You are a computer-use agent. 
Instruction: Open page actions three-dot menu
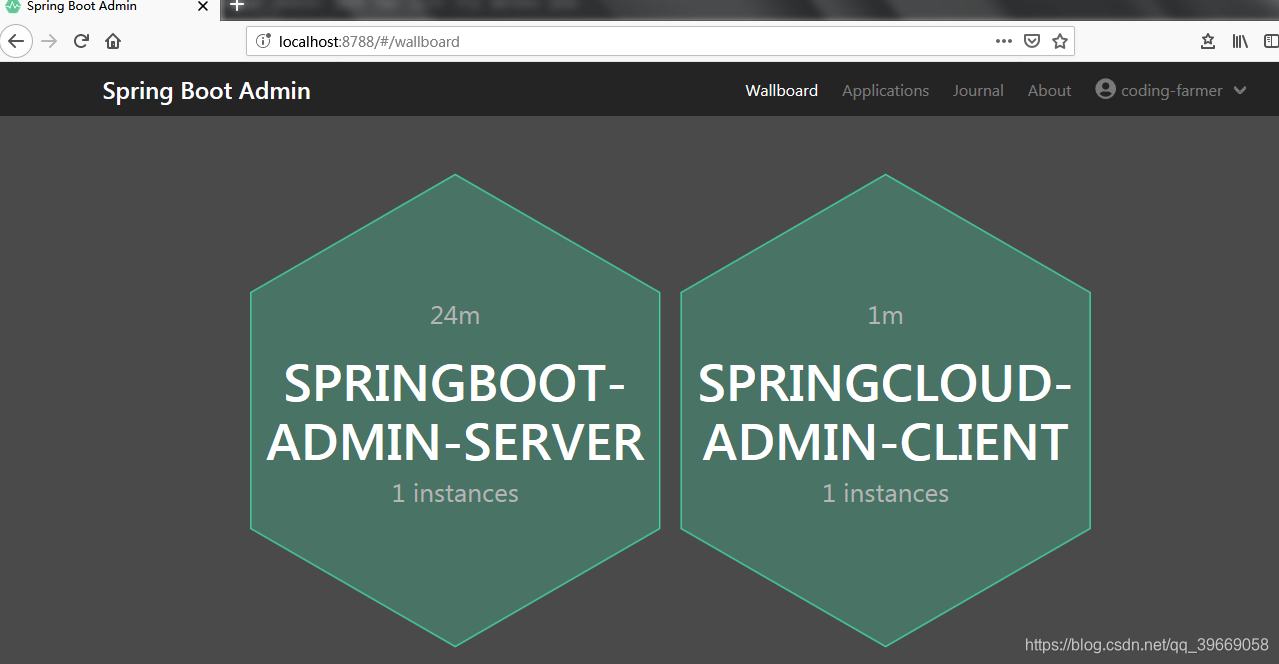click(1004, 41)
